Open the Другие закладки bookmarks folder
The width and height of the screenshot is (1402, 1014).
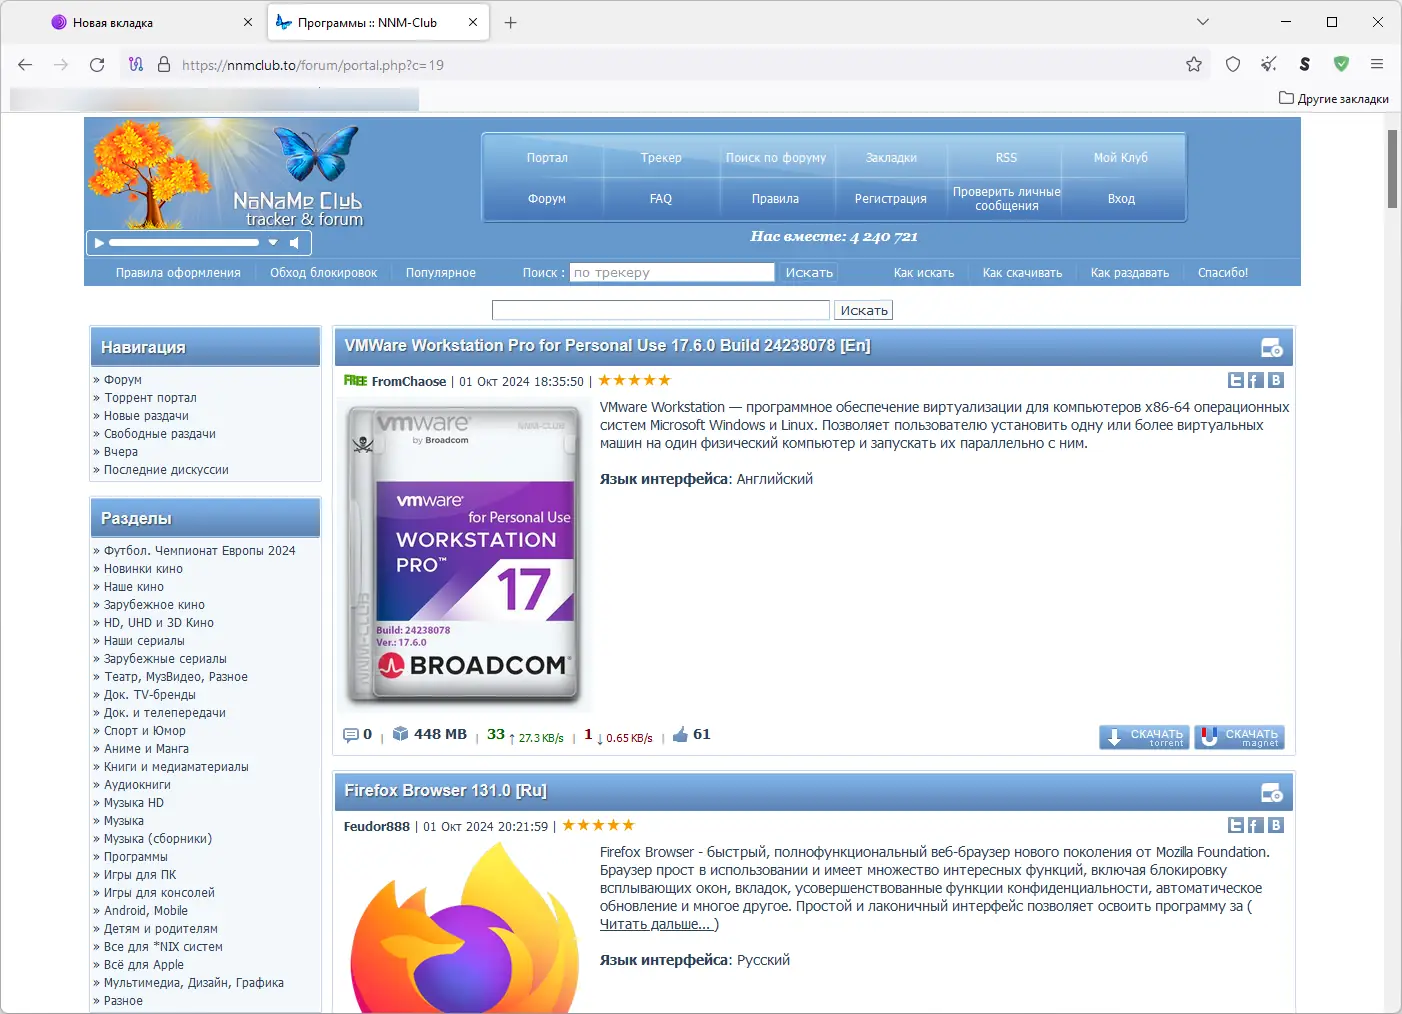point(1334,98)
